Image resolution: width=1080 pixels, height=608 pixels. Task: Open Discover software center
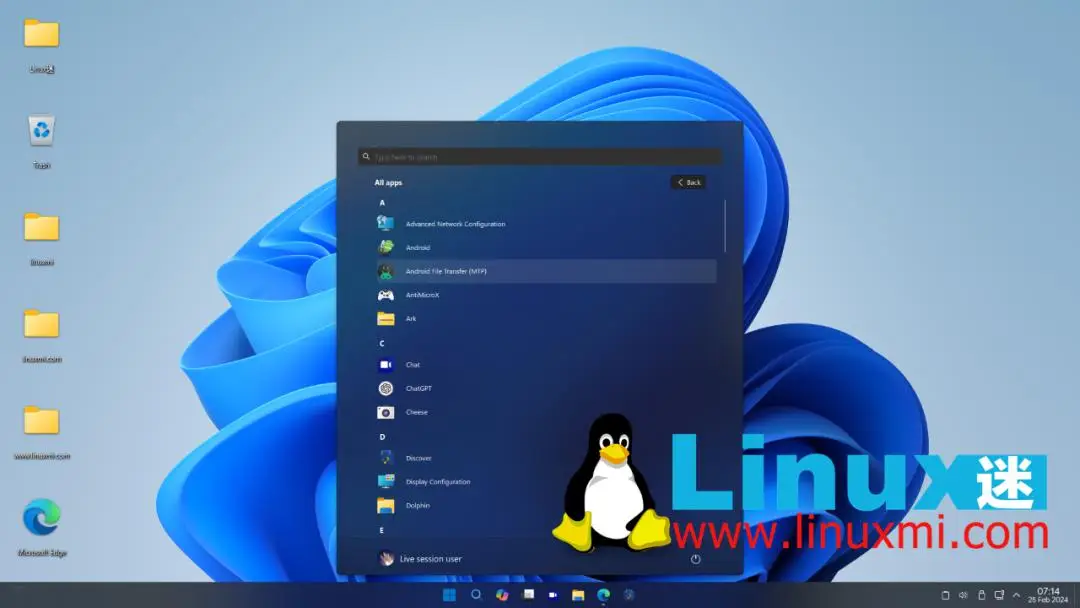coord(417,457)
